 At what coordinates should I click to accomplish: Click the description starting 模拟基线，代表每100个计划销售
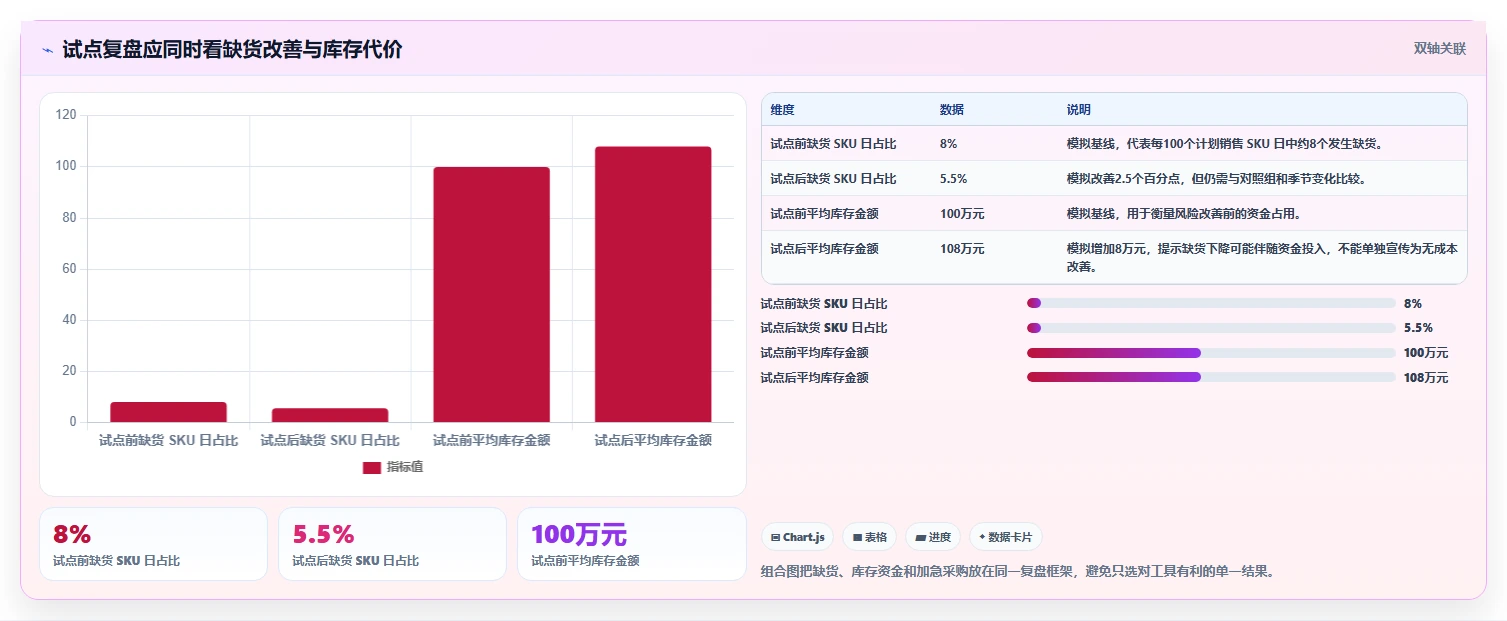(x=1225, y=144)
